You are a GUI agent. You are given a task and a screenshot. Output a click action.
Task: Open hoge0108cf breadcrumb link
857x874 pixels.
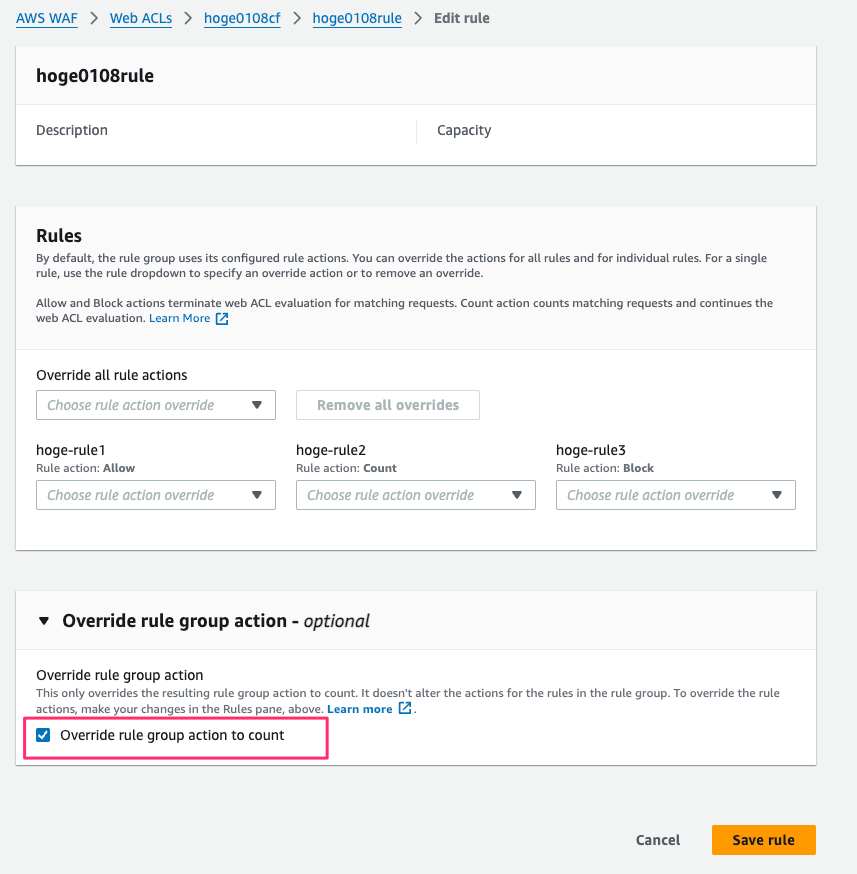[x=242, y=18]
